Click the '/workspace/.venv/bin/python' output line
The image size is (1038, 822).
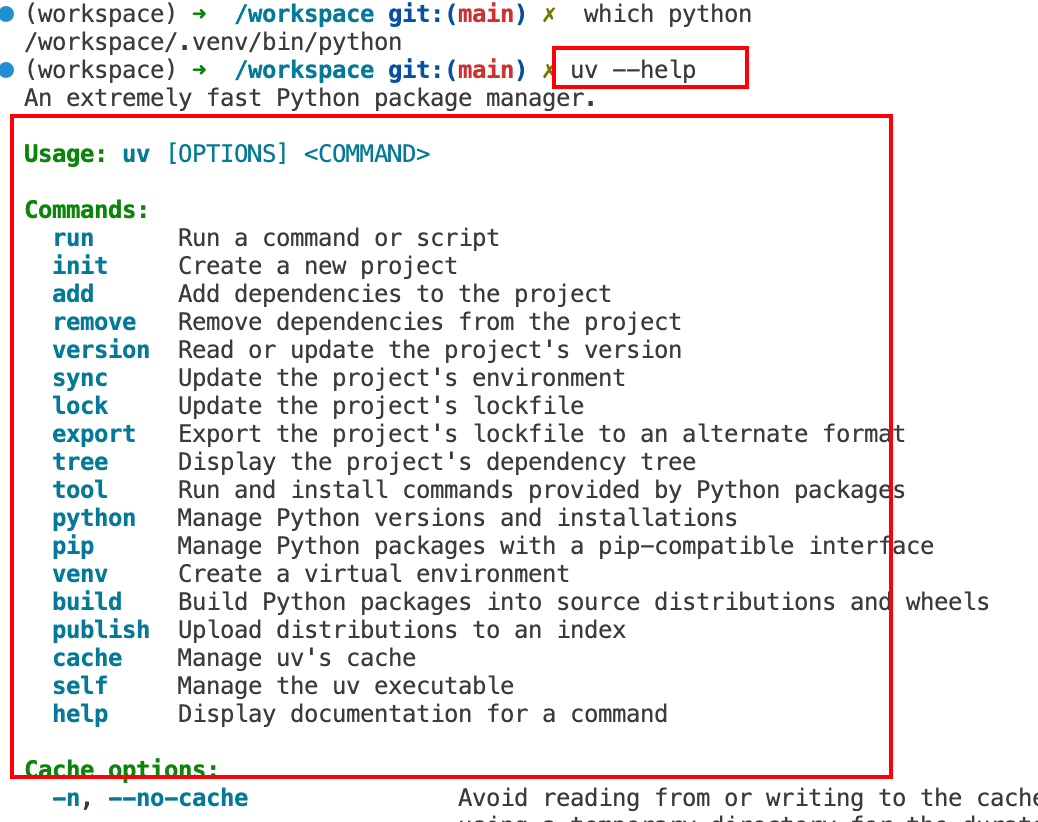(212, 42)
